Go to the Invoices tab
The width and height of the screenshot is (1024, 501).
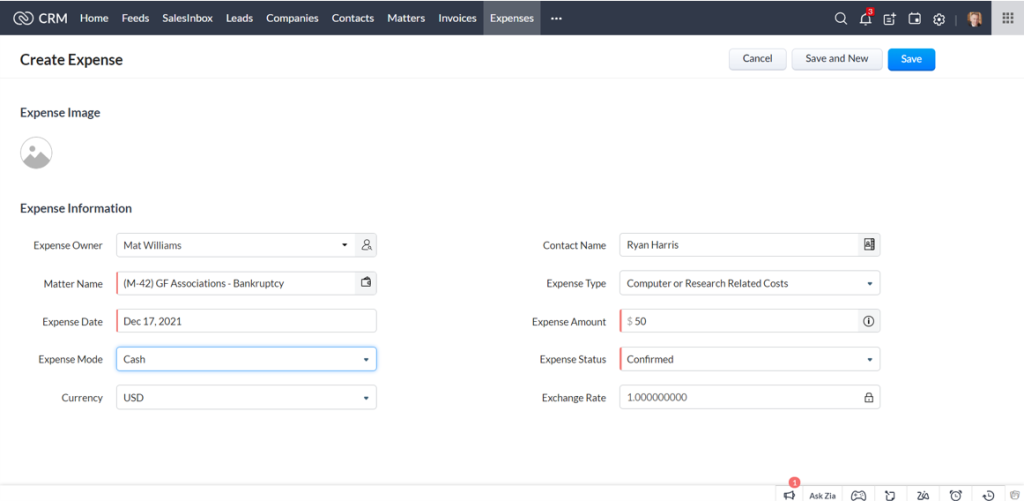tap(457, 18)
